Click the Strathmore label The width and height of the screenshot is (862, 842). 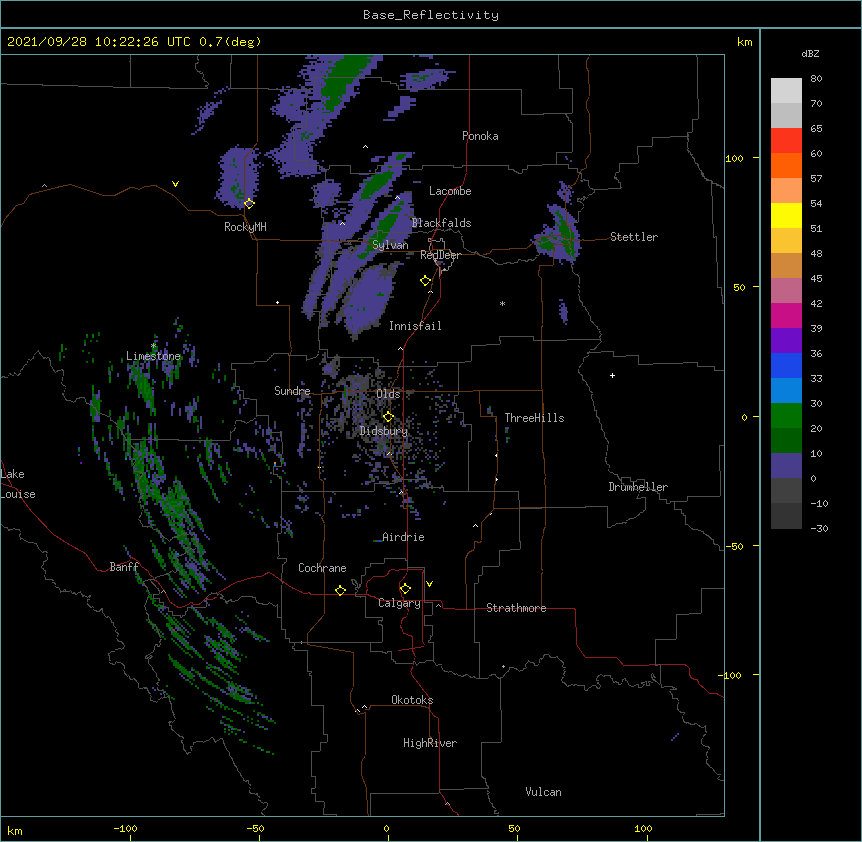(x=516, y=608)
